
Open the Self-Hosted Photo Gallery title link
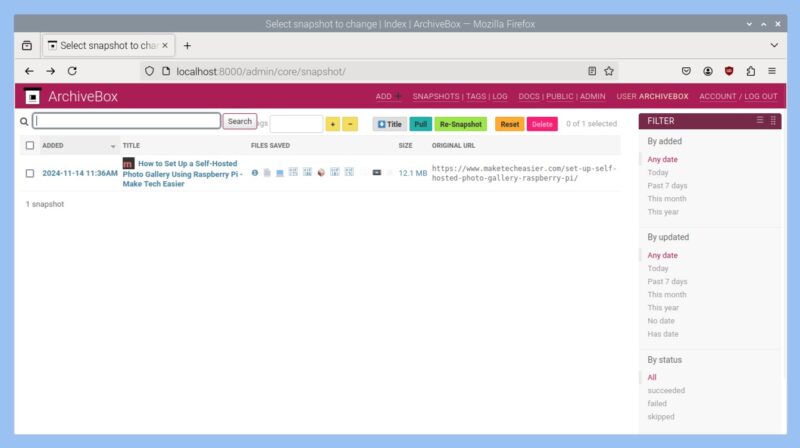click(x=182, y=173)
